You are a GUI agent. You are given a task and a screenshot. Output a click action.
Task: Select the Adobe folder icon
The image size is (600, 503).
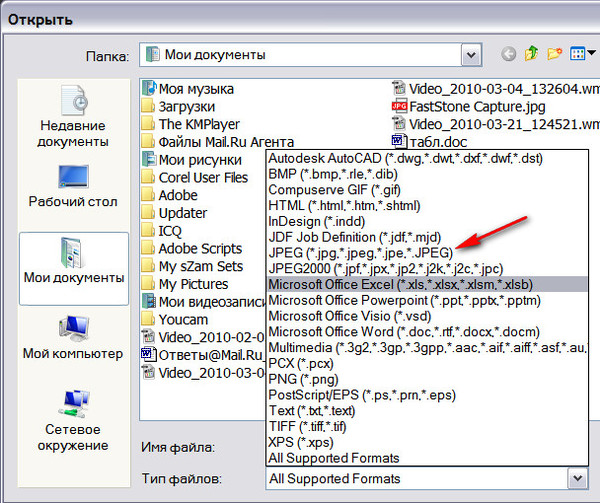tap(148, 195)
